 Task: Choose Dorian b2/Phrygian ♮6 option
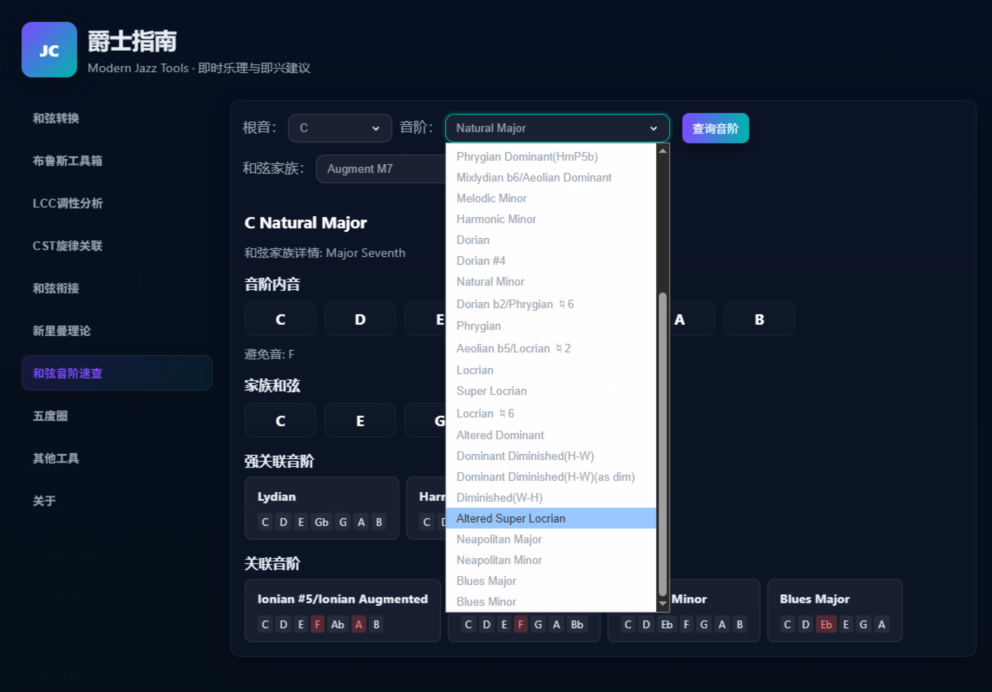point(550,304)
